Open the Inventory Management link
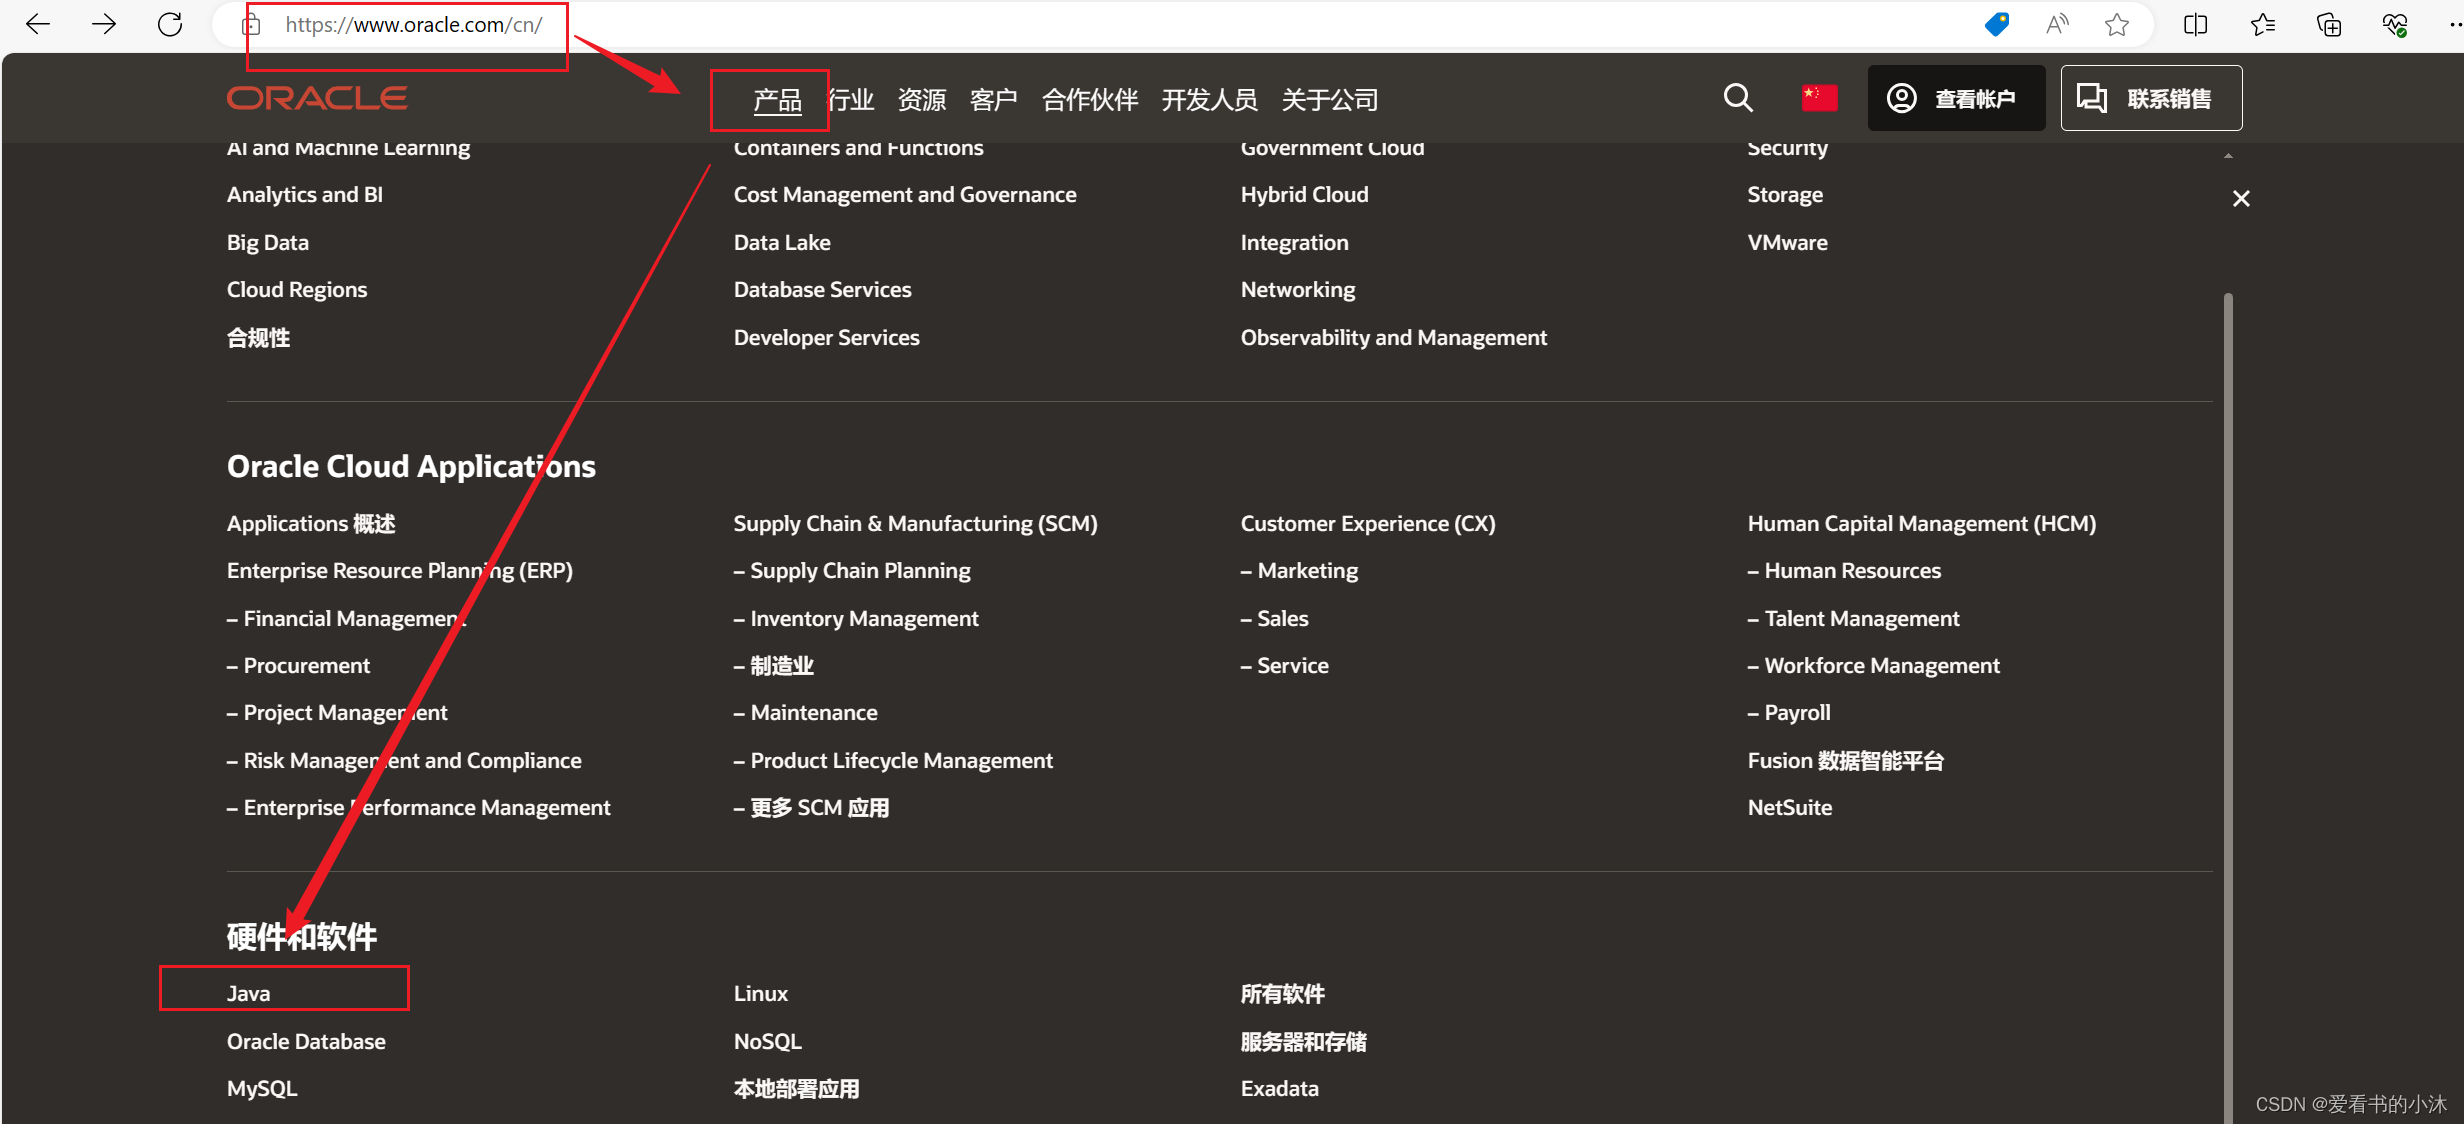This screenshot has width=2464, height=1124. (x=856, y=618)
